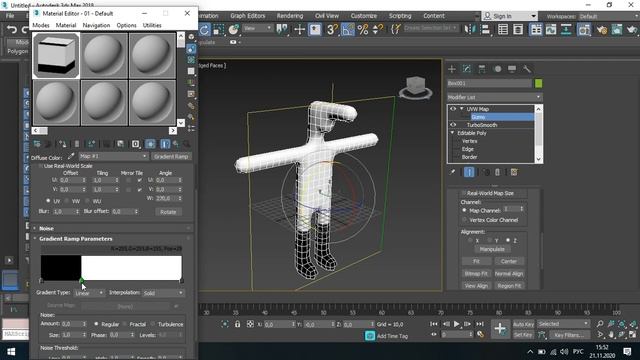Click Get Material icon in Material Editor
640x360 pixels.
(x=37, y=144)
